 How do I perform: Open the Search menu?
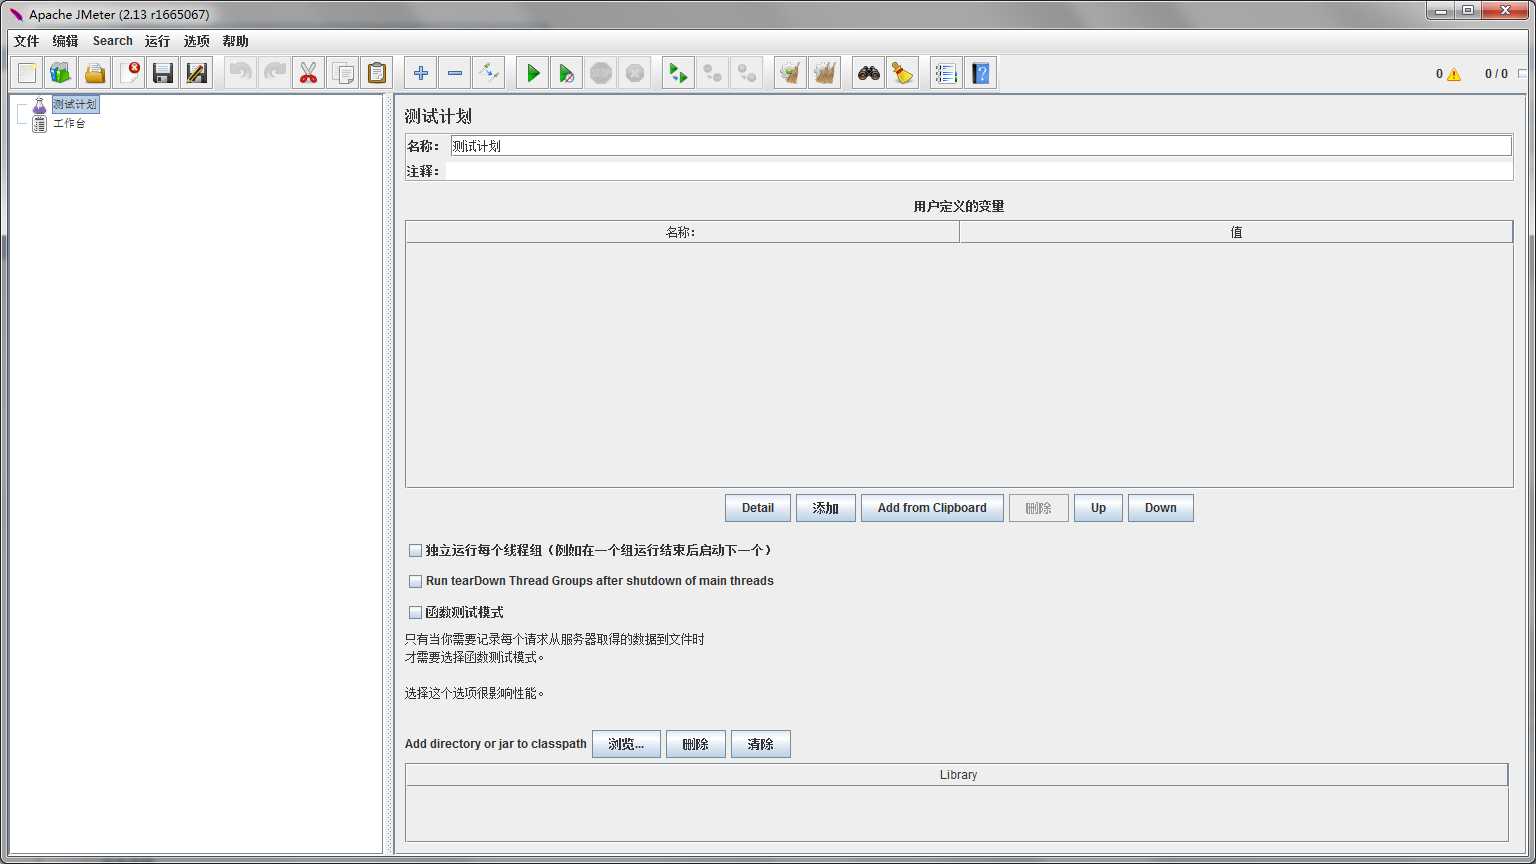point(113,41)
